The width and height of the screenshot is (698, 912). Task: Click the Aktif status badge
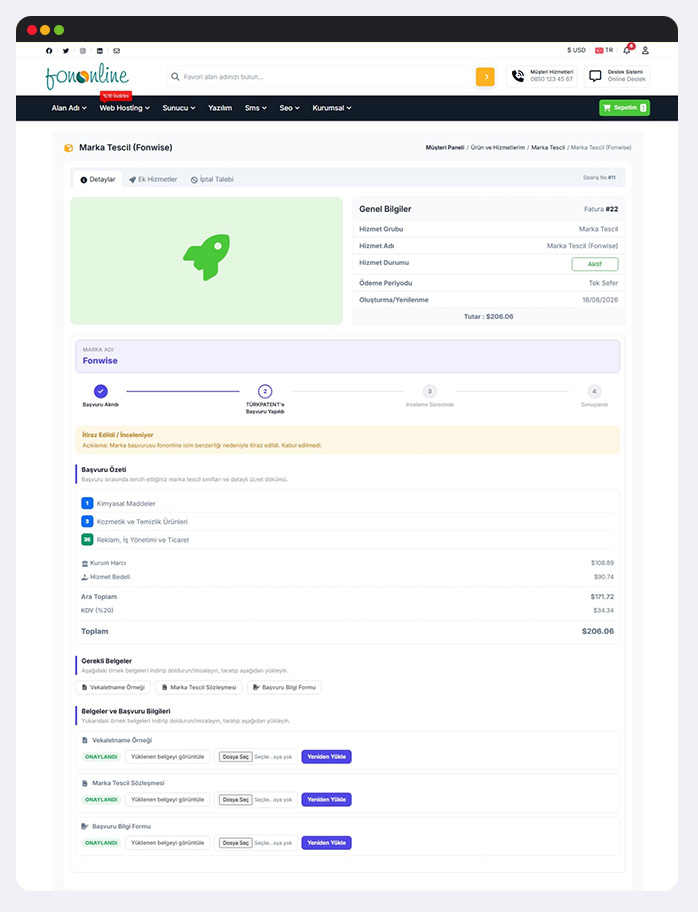tap(594, 264)
